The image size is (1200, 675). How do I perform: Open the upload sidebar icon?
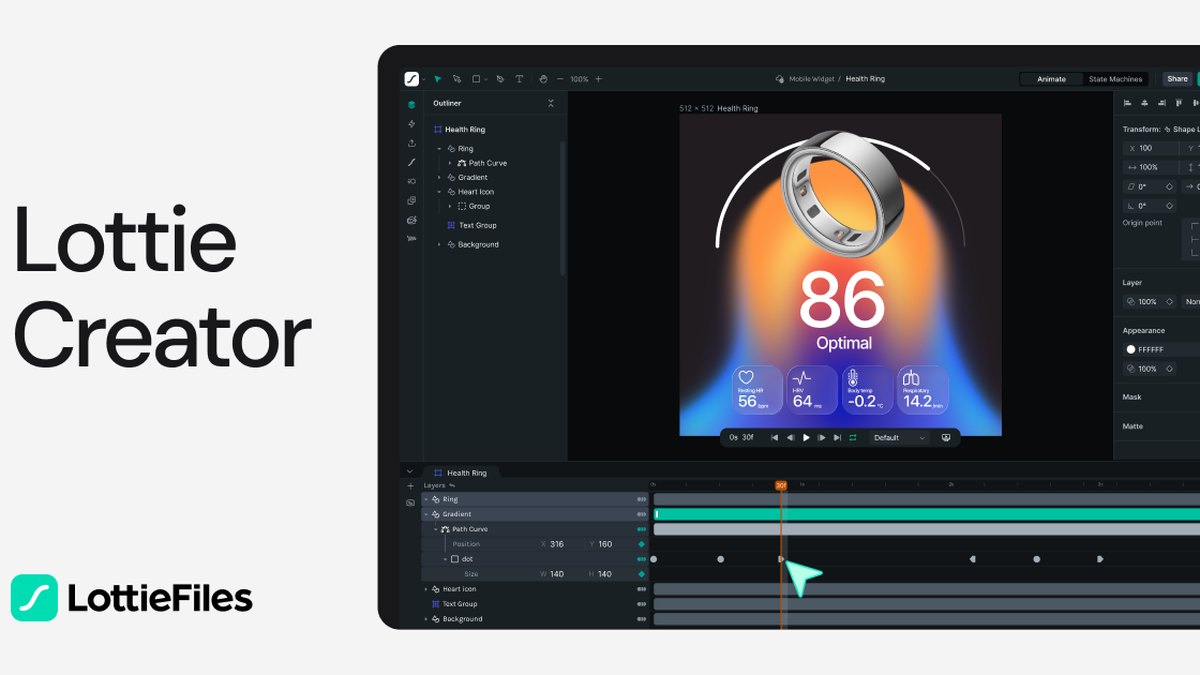(411, 143)
